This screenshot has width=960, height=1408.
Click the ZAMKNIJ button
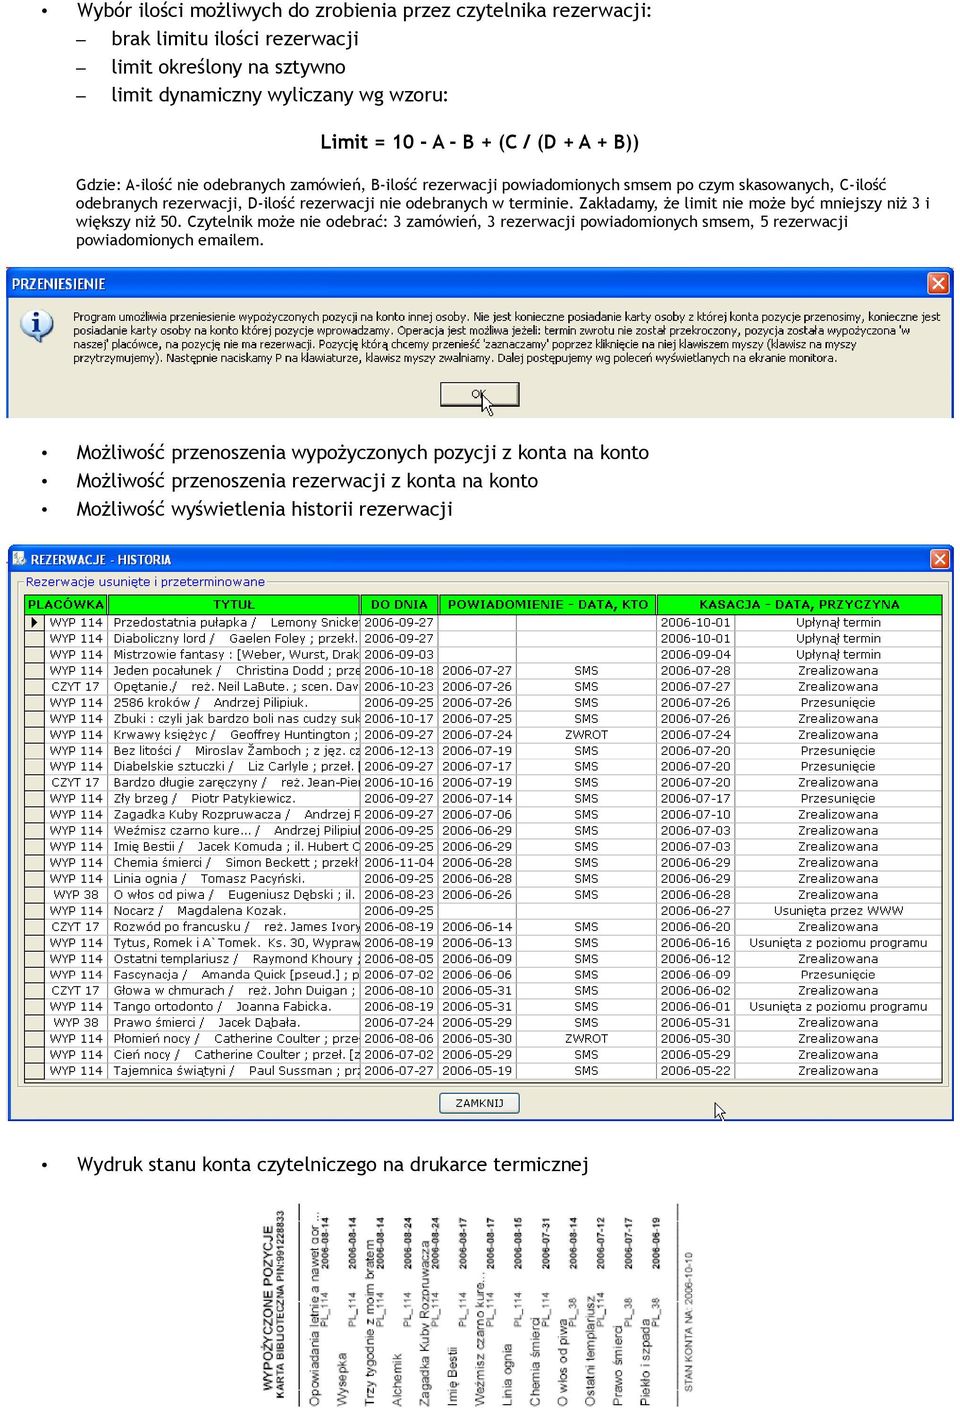pos(479,1103)
